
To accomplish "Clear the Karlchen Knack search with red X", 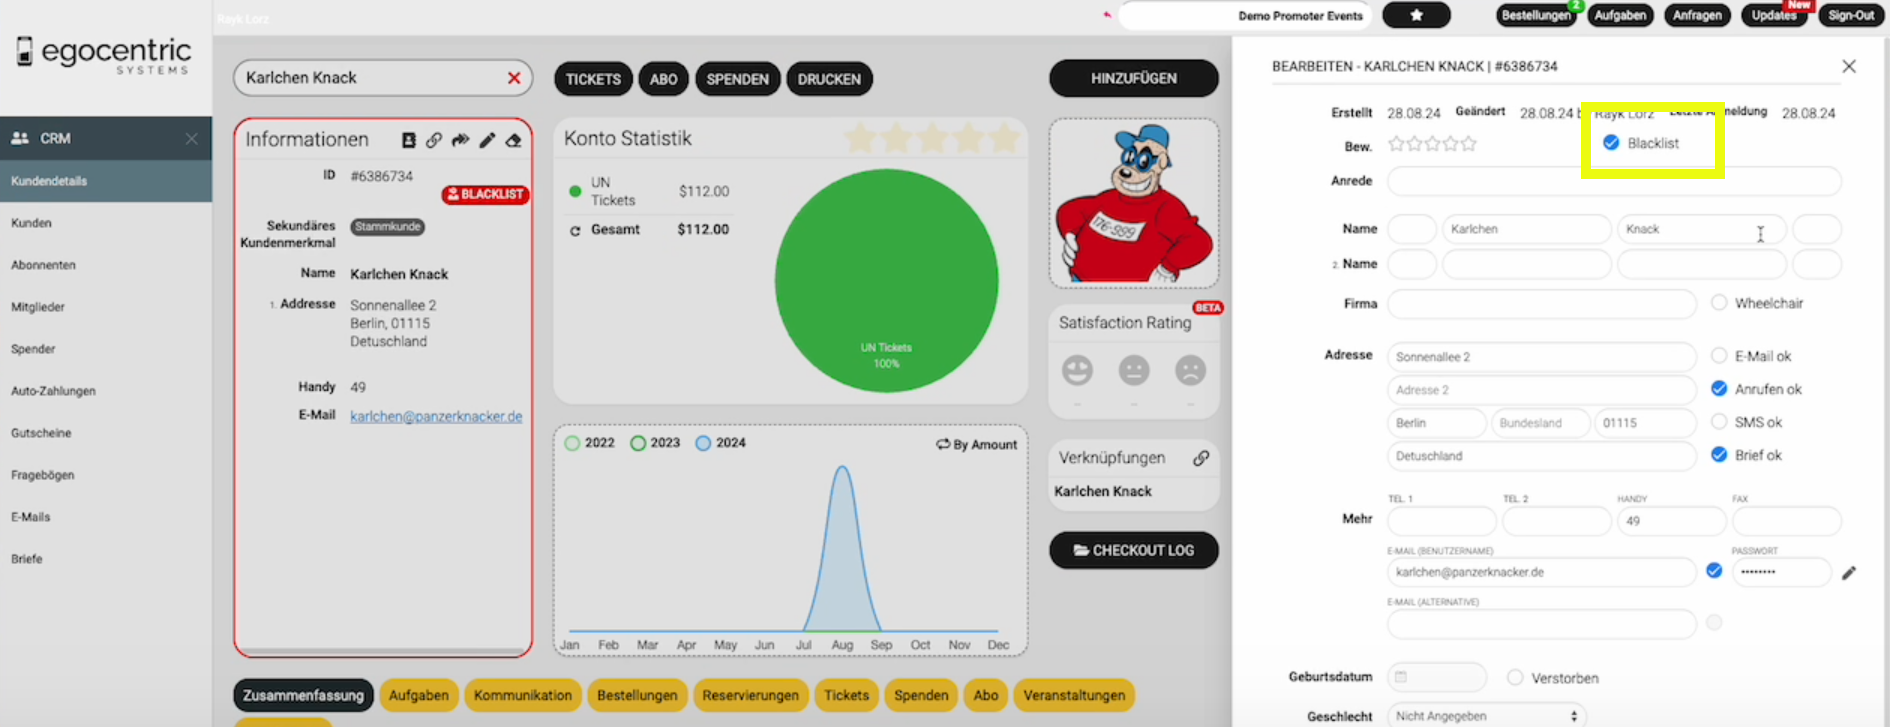I will point(514,78).
